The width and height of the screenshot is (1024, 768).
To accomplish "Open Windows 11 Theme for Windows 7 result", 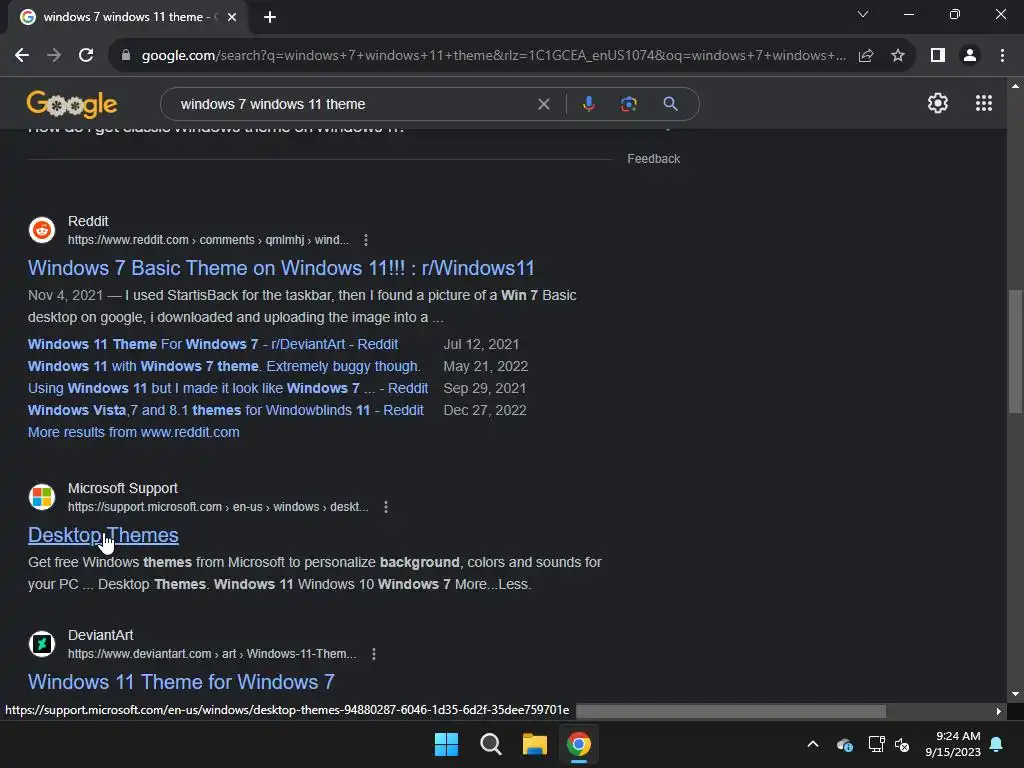I will (x=181, y=682).
